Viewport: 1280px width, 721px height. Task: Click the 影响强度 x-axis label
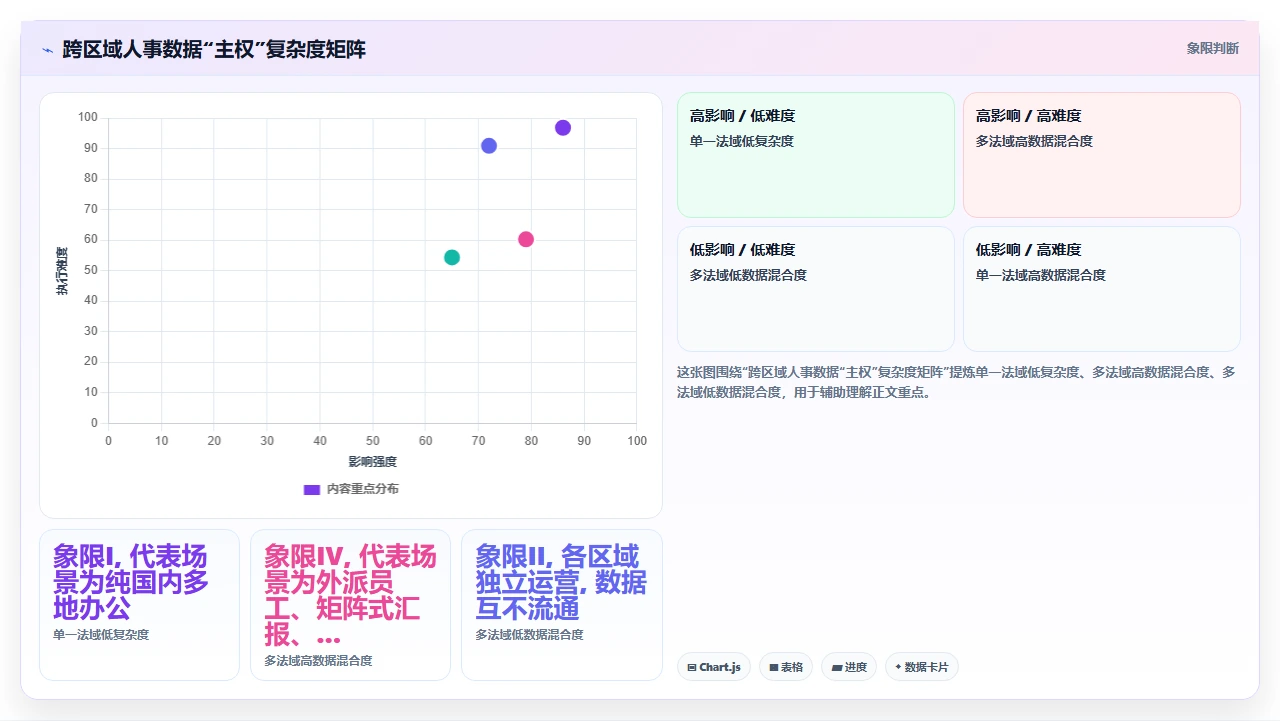[x=373, y=461]
